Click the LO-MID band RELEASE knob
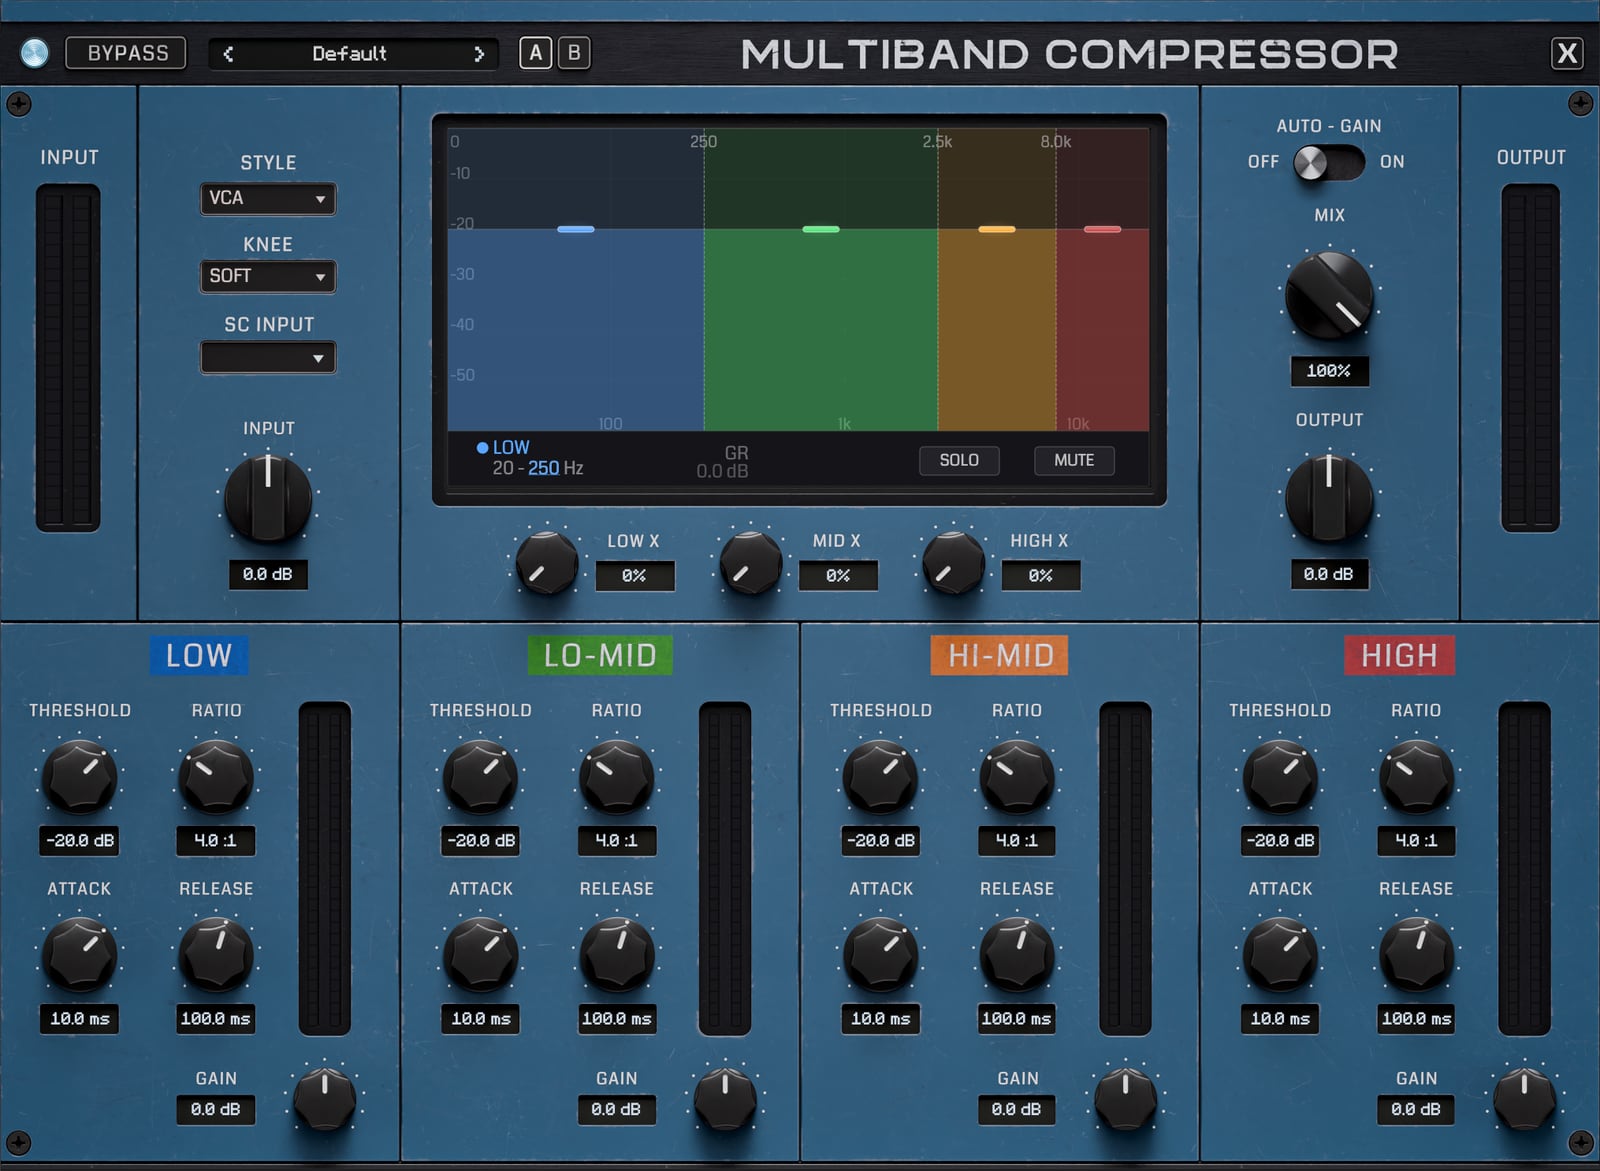This screenshot has height=1171, width=1600. point(617,955)
